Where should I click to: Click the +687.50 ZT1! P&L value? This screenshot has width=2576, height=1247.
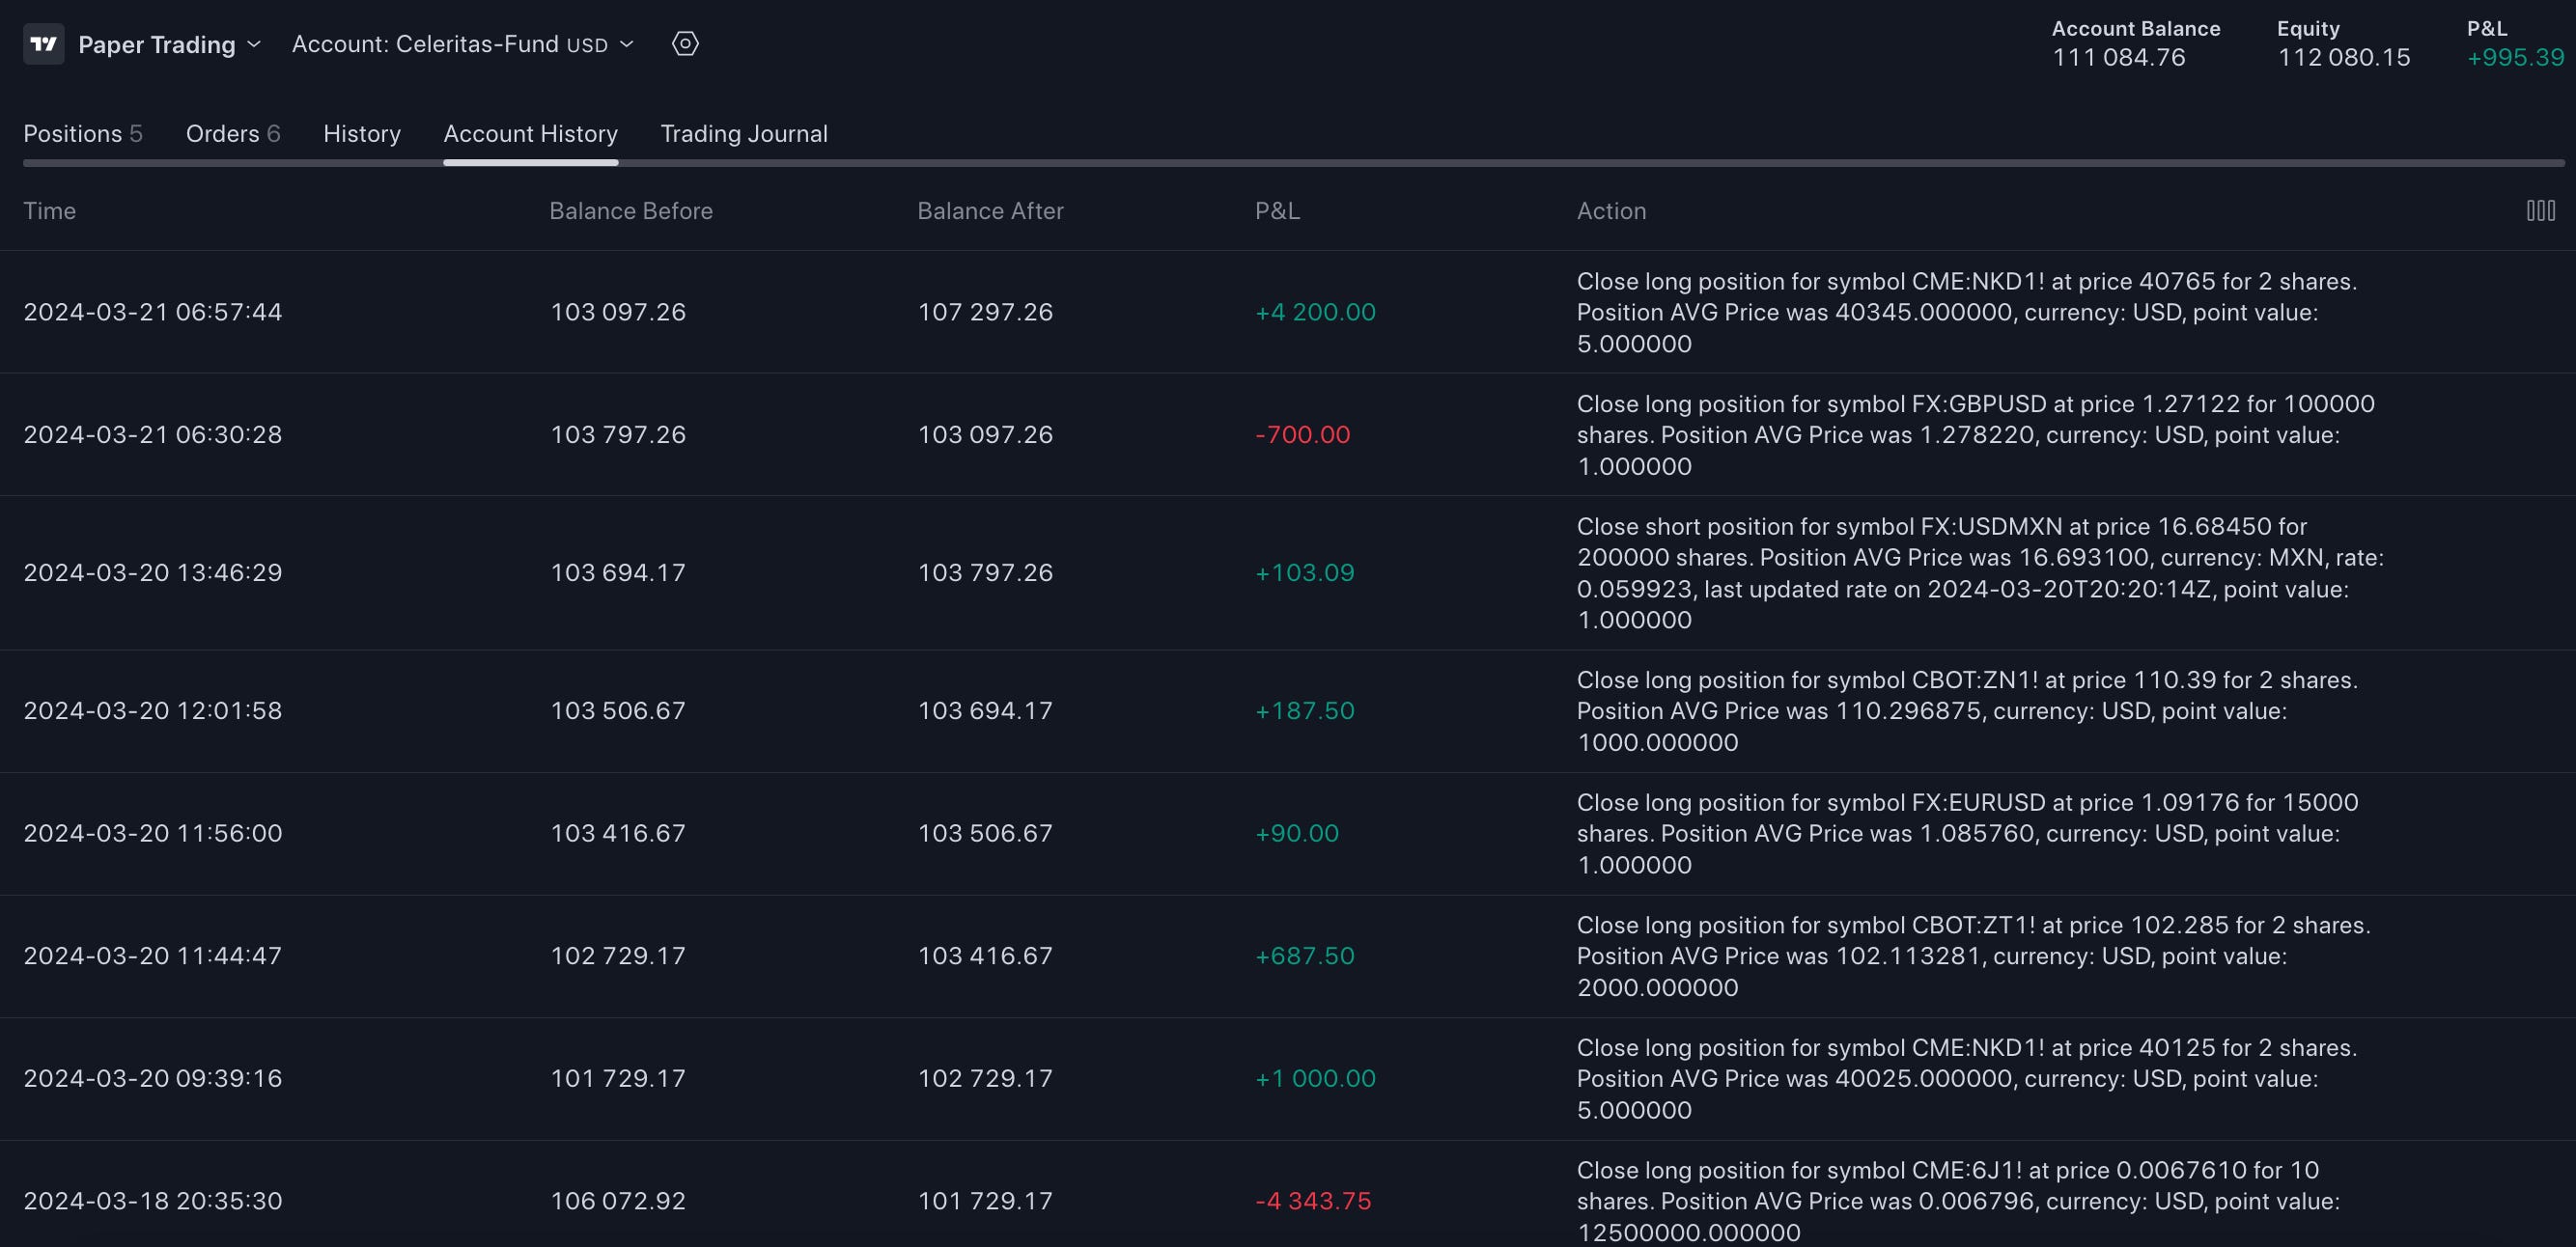[1304, 956]
